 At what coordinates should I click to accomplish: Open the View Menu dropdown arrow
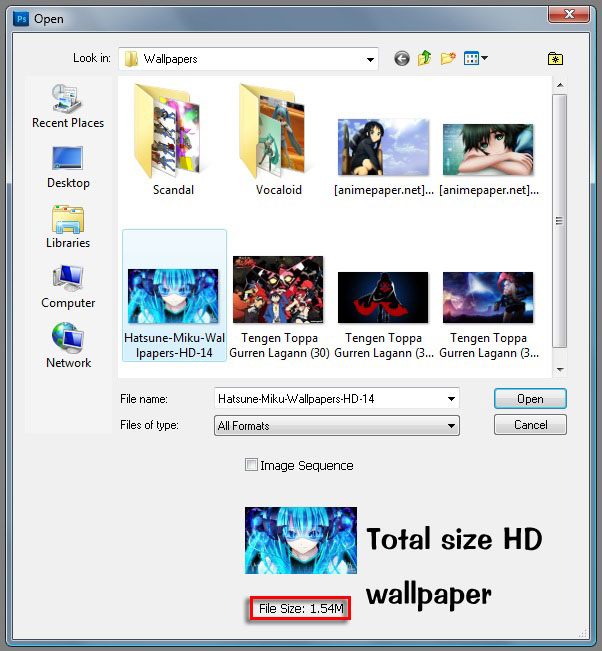coord(484,58)
